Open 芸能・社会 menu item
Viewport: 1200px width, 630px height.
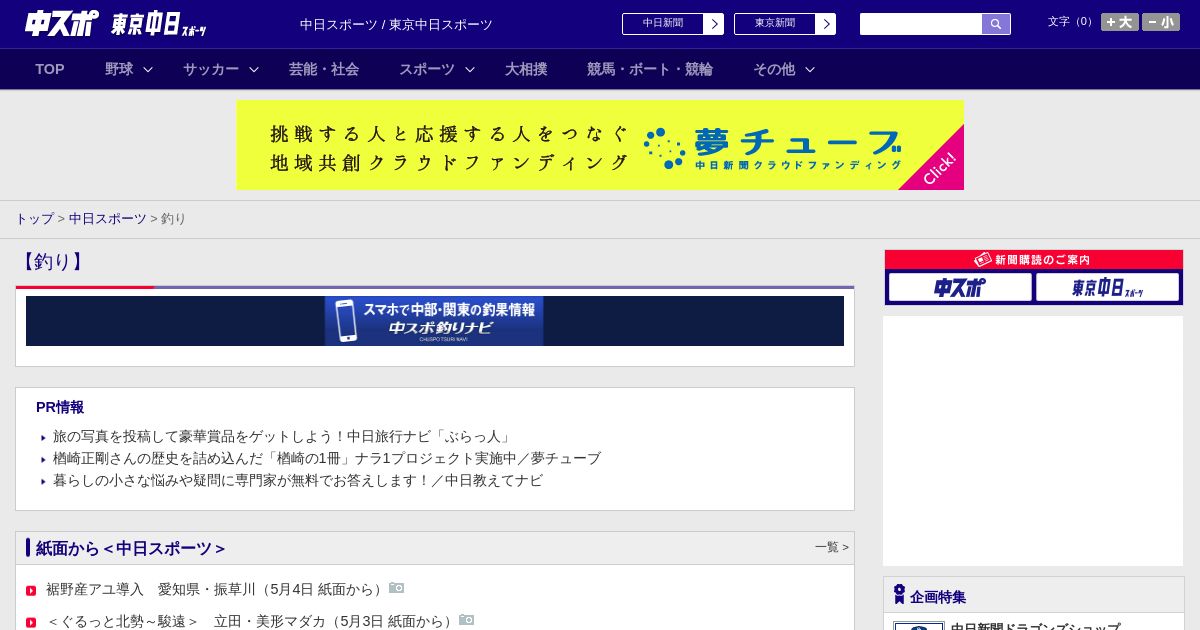click(324, 69)
